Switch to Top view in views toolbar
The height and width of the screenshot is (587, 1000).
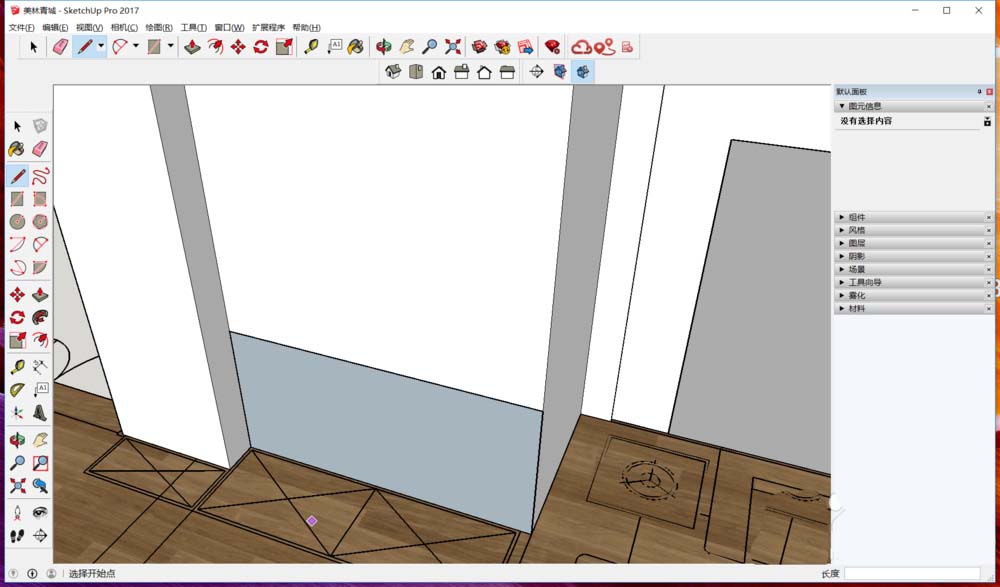tap(416, 72)
